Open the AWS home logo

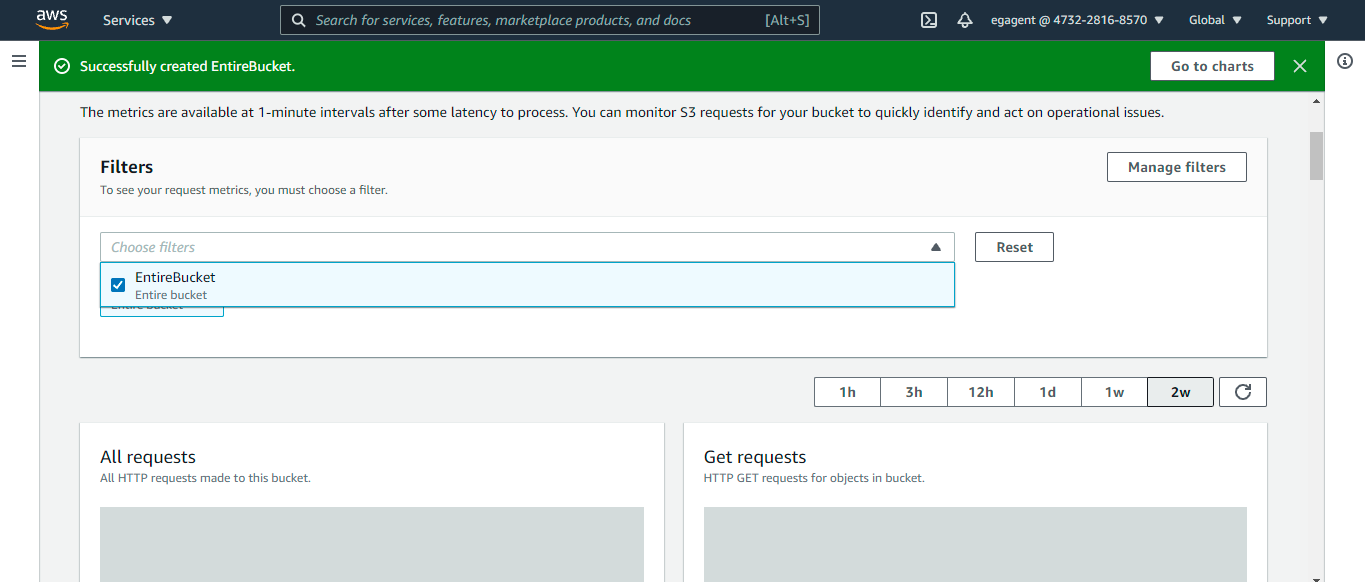[51, 19]
